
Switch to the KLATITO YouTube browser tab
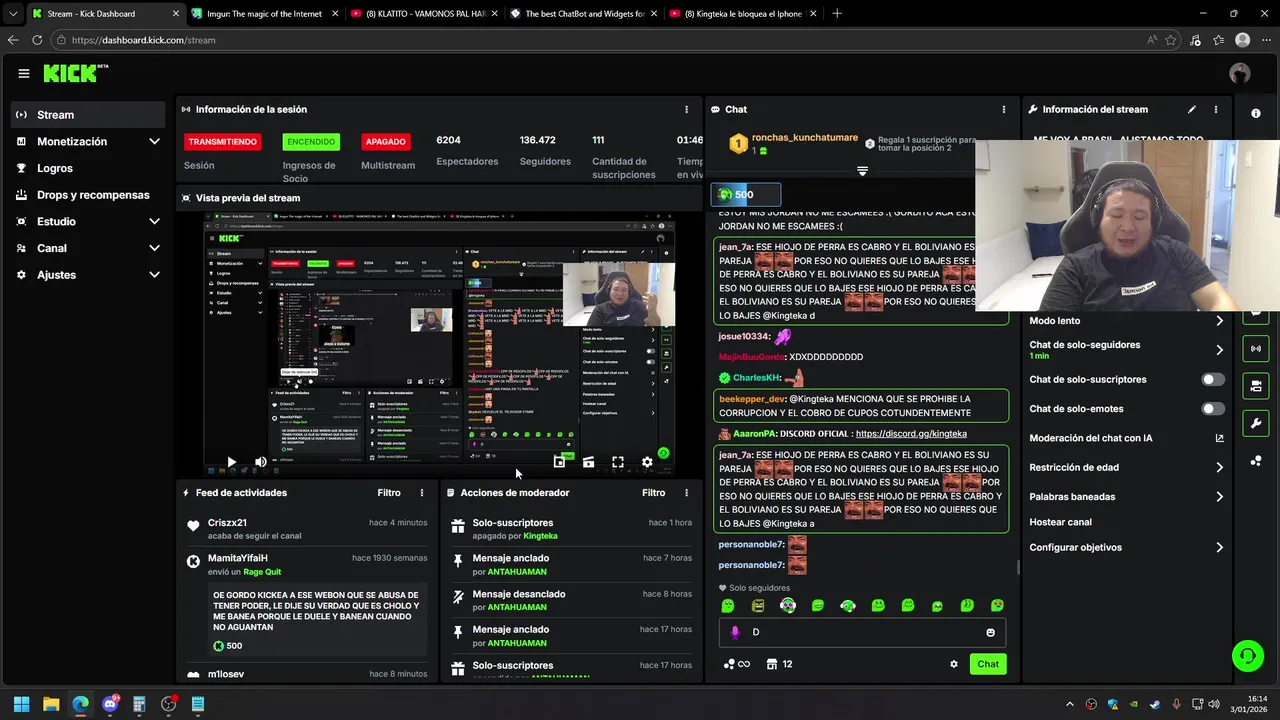(x=422, y=14)
